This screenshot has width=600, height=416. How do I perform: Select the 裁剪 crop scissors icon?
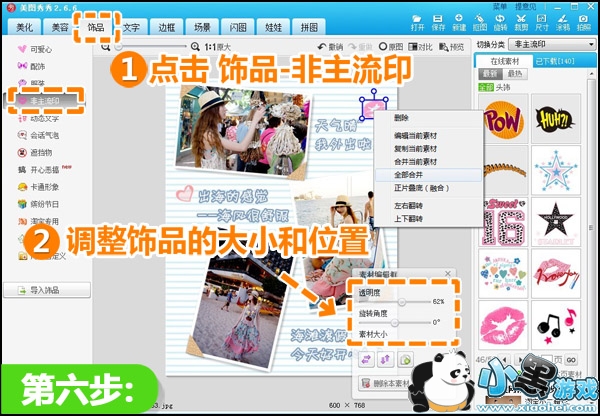(521, 22)
